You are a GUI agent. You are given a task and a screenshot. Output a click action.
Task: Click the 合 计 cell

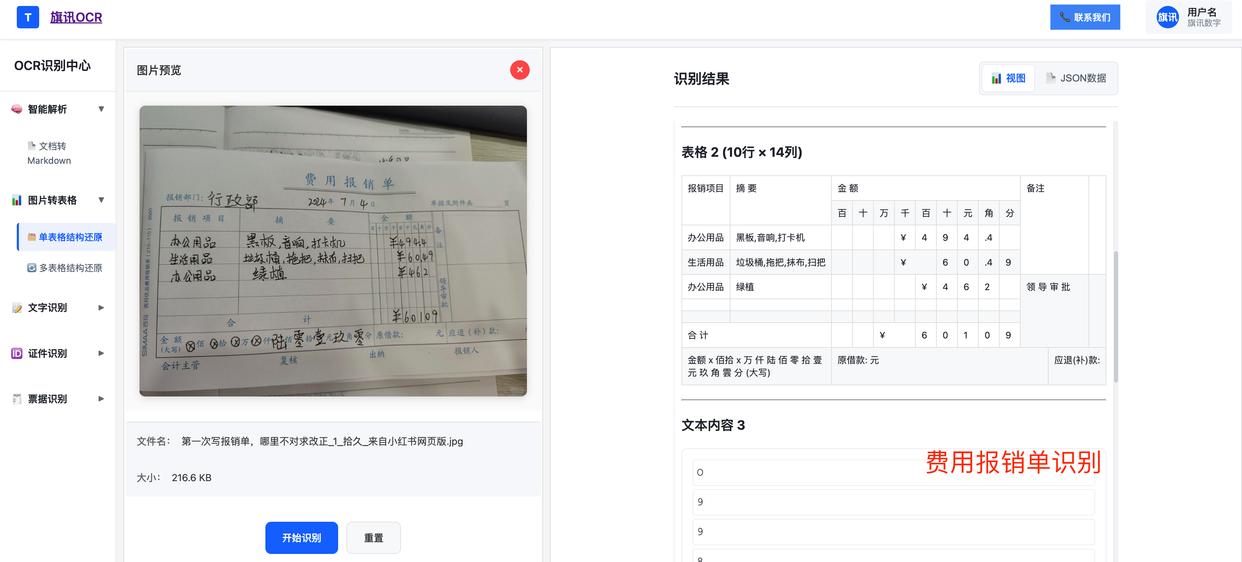pyautogui.click(x=756, y=335)
